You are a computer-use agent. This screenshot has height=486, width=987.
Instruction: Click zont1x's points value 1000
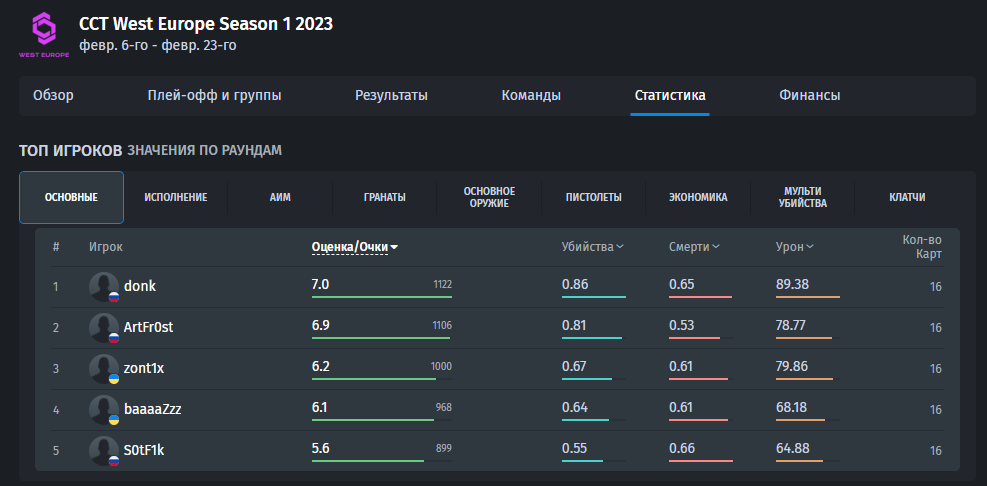tap(441, 366)
